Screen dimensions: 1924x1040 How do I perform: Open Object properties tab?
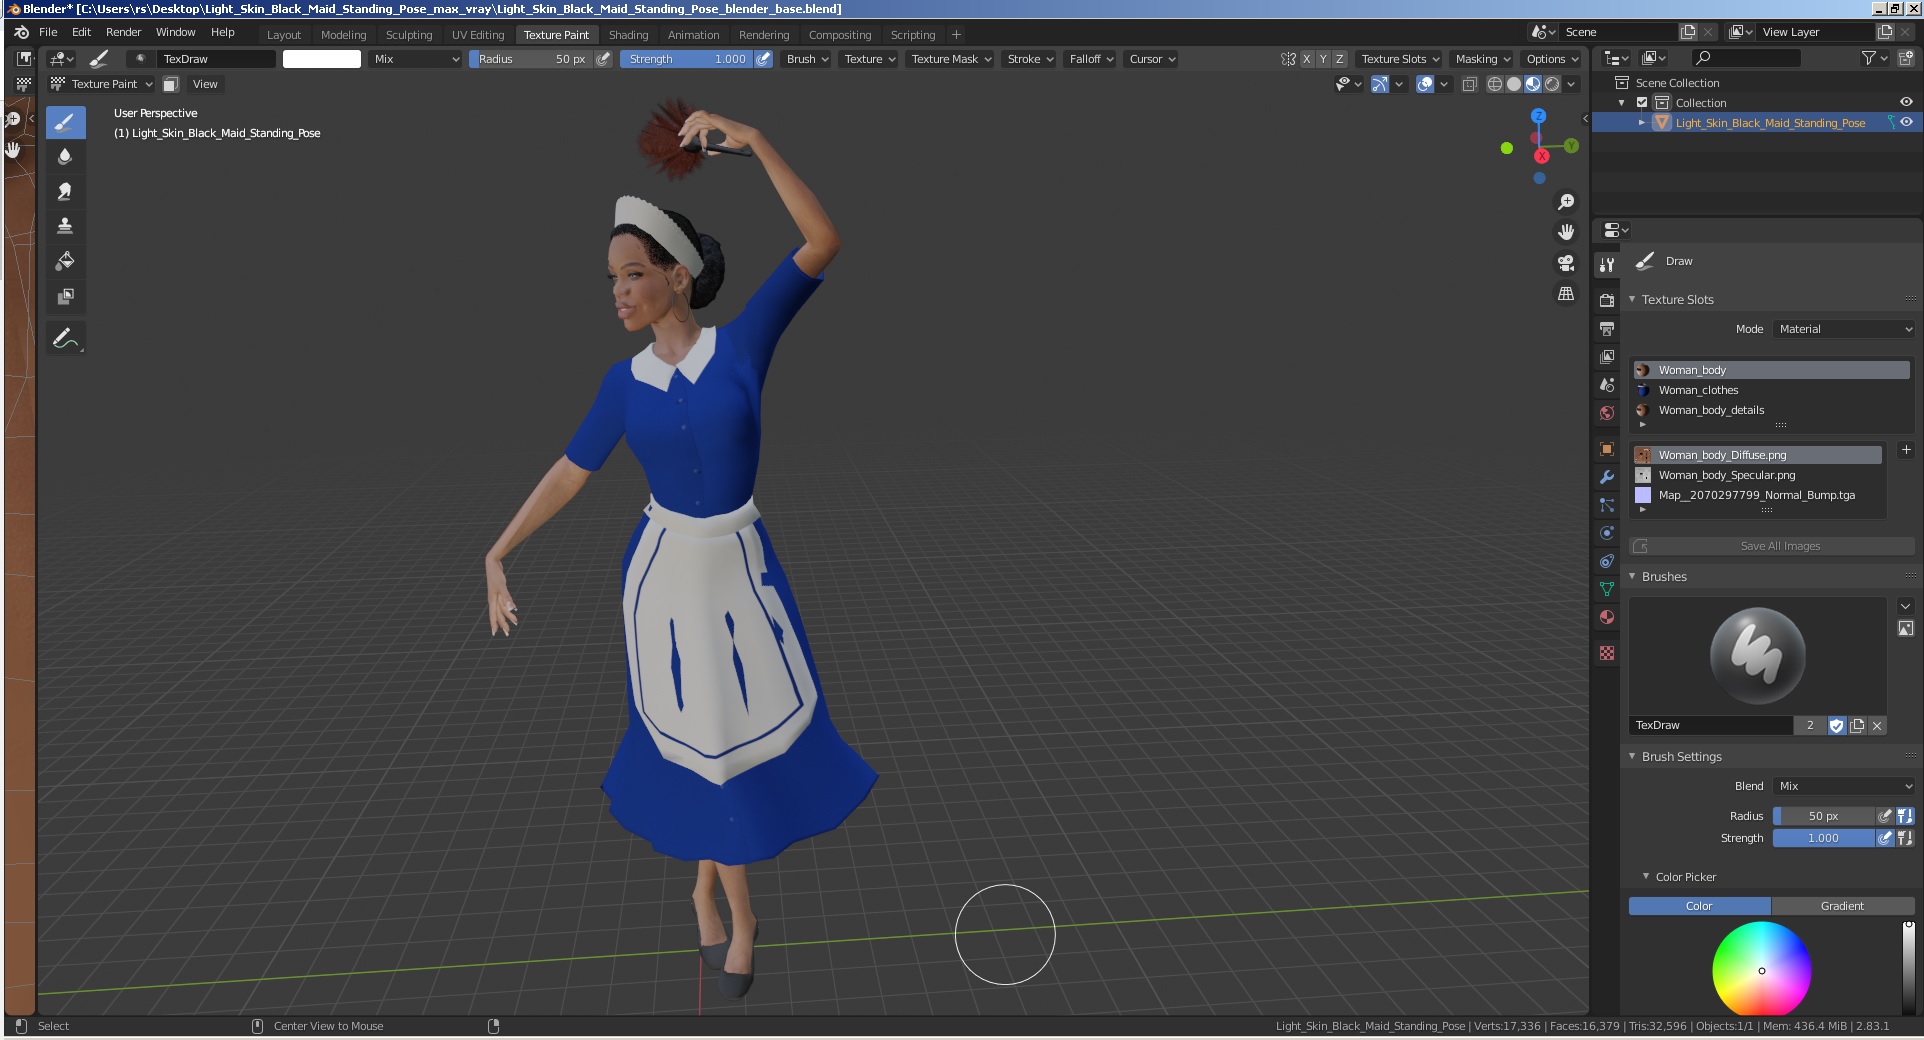pos(1607,449)
